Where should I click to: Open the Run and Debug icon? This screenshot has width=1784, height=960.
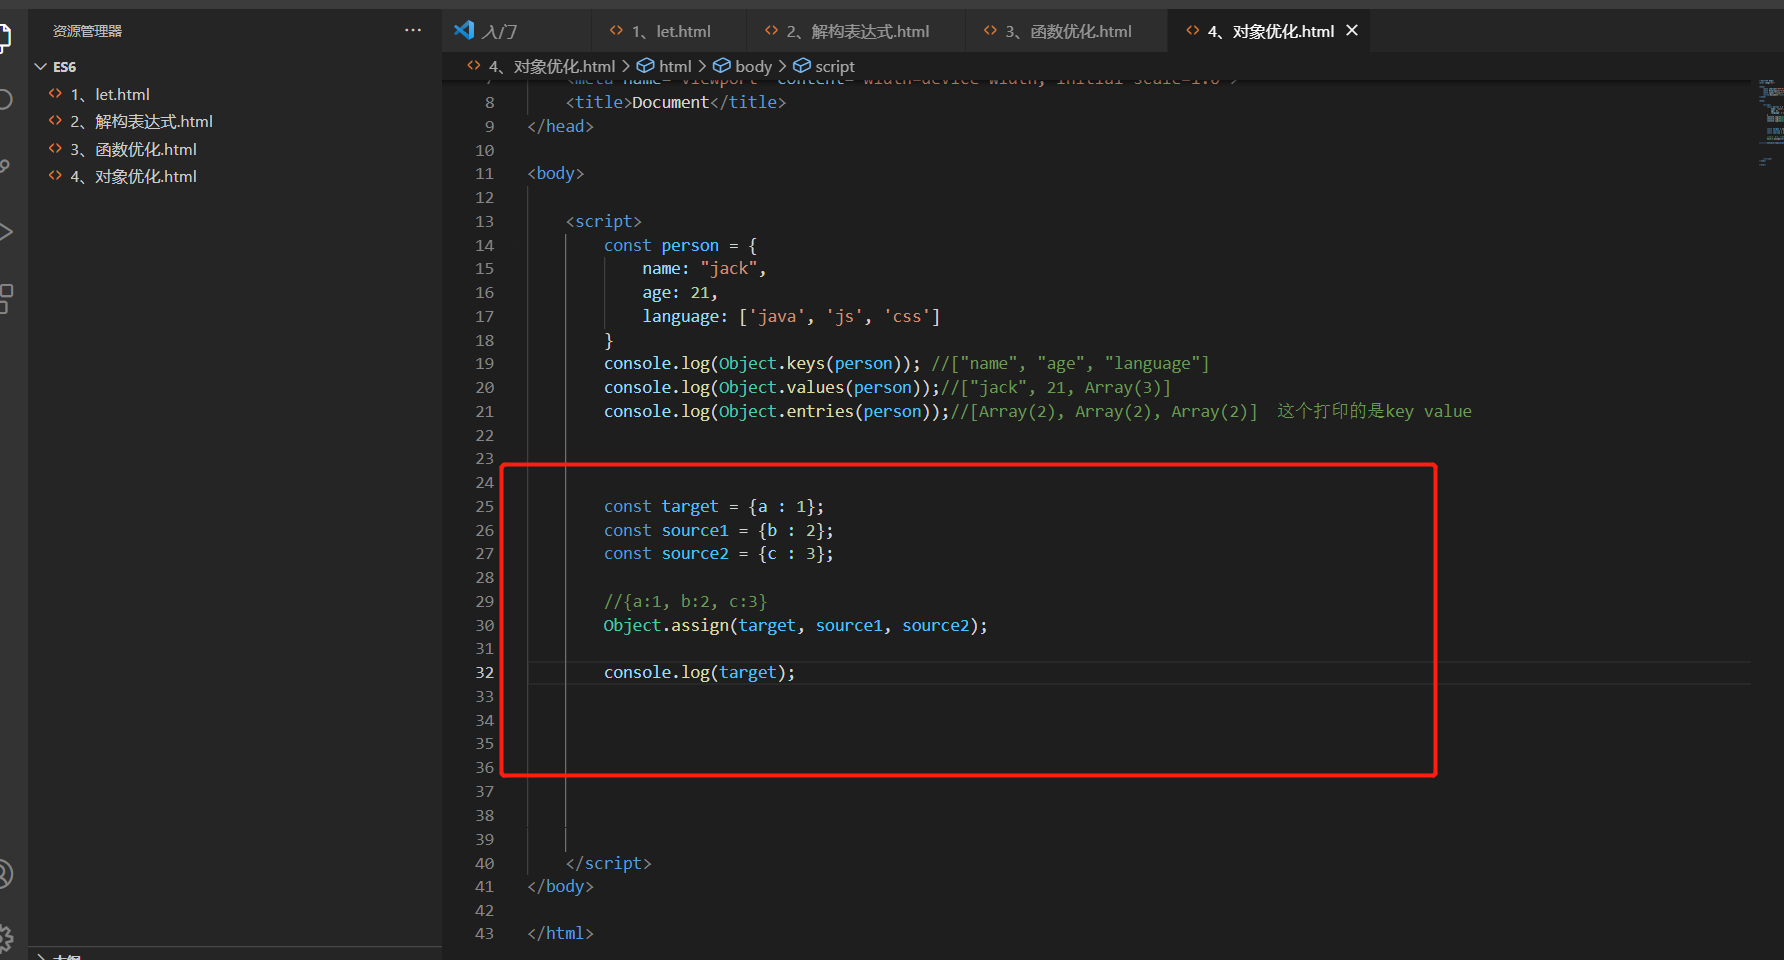tap(4, 232)
